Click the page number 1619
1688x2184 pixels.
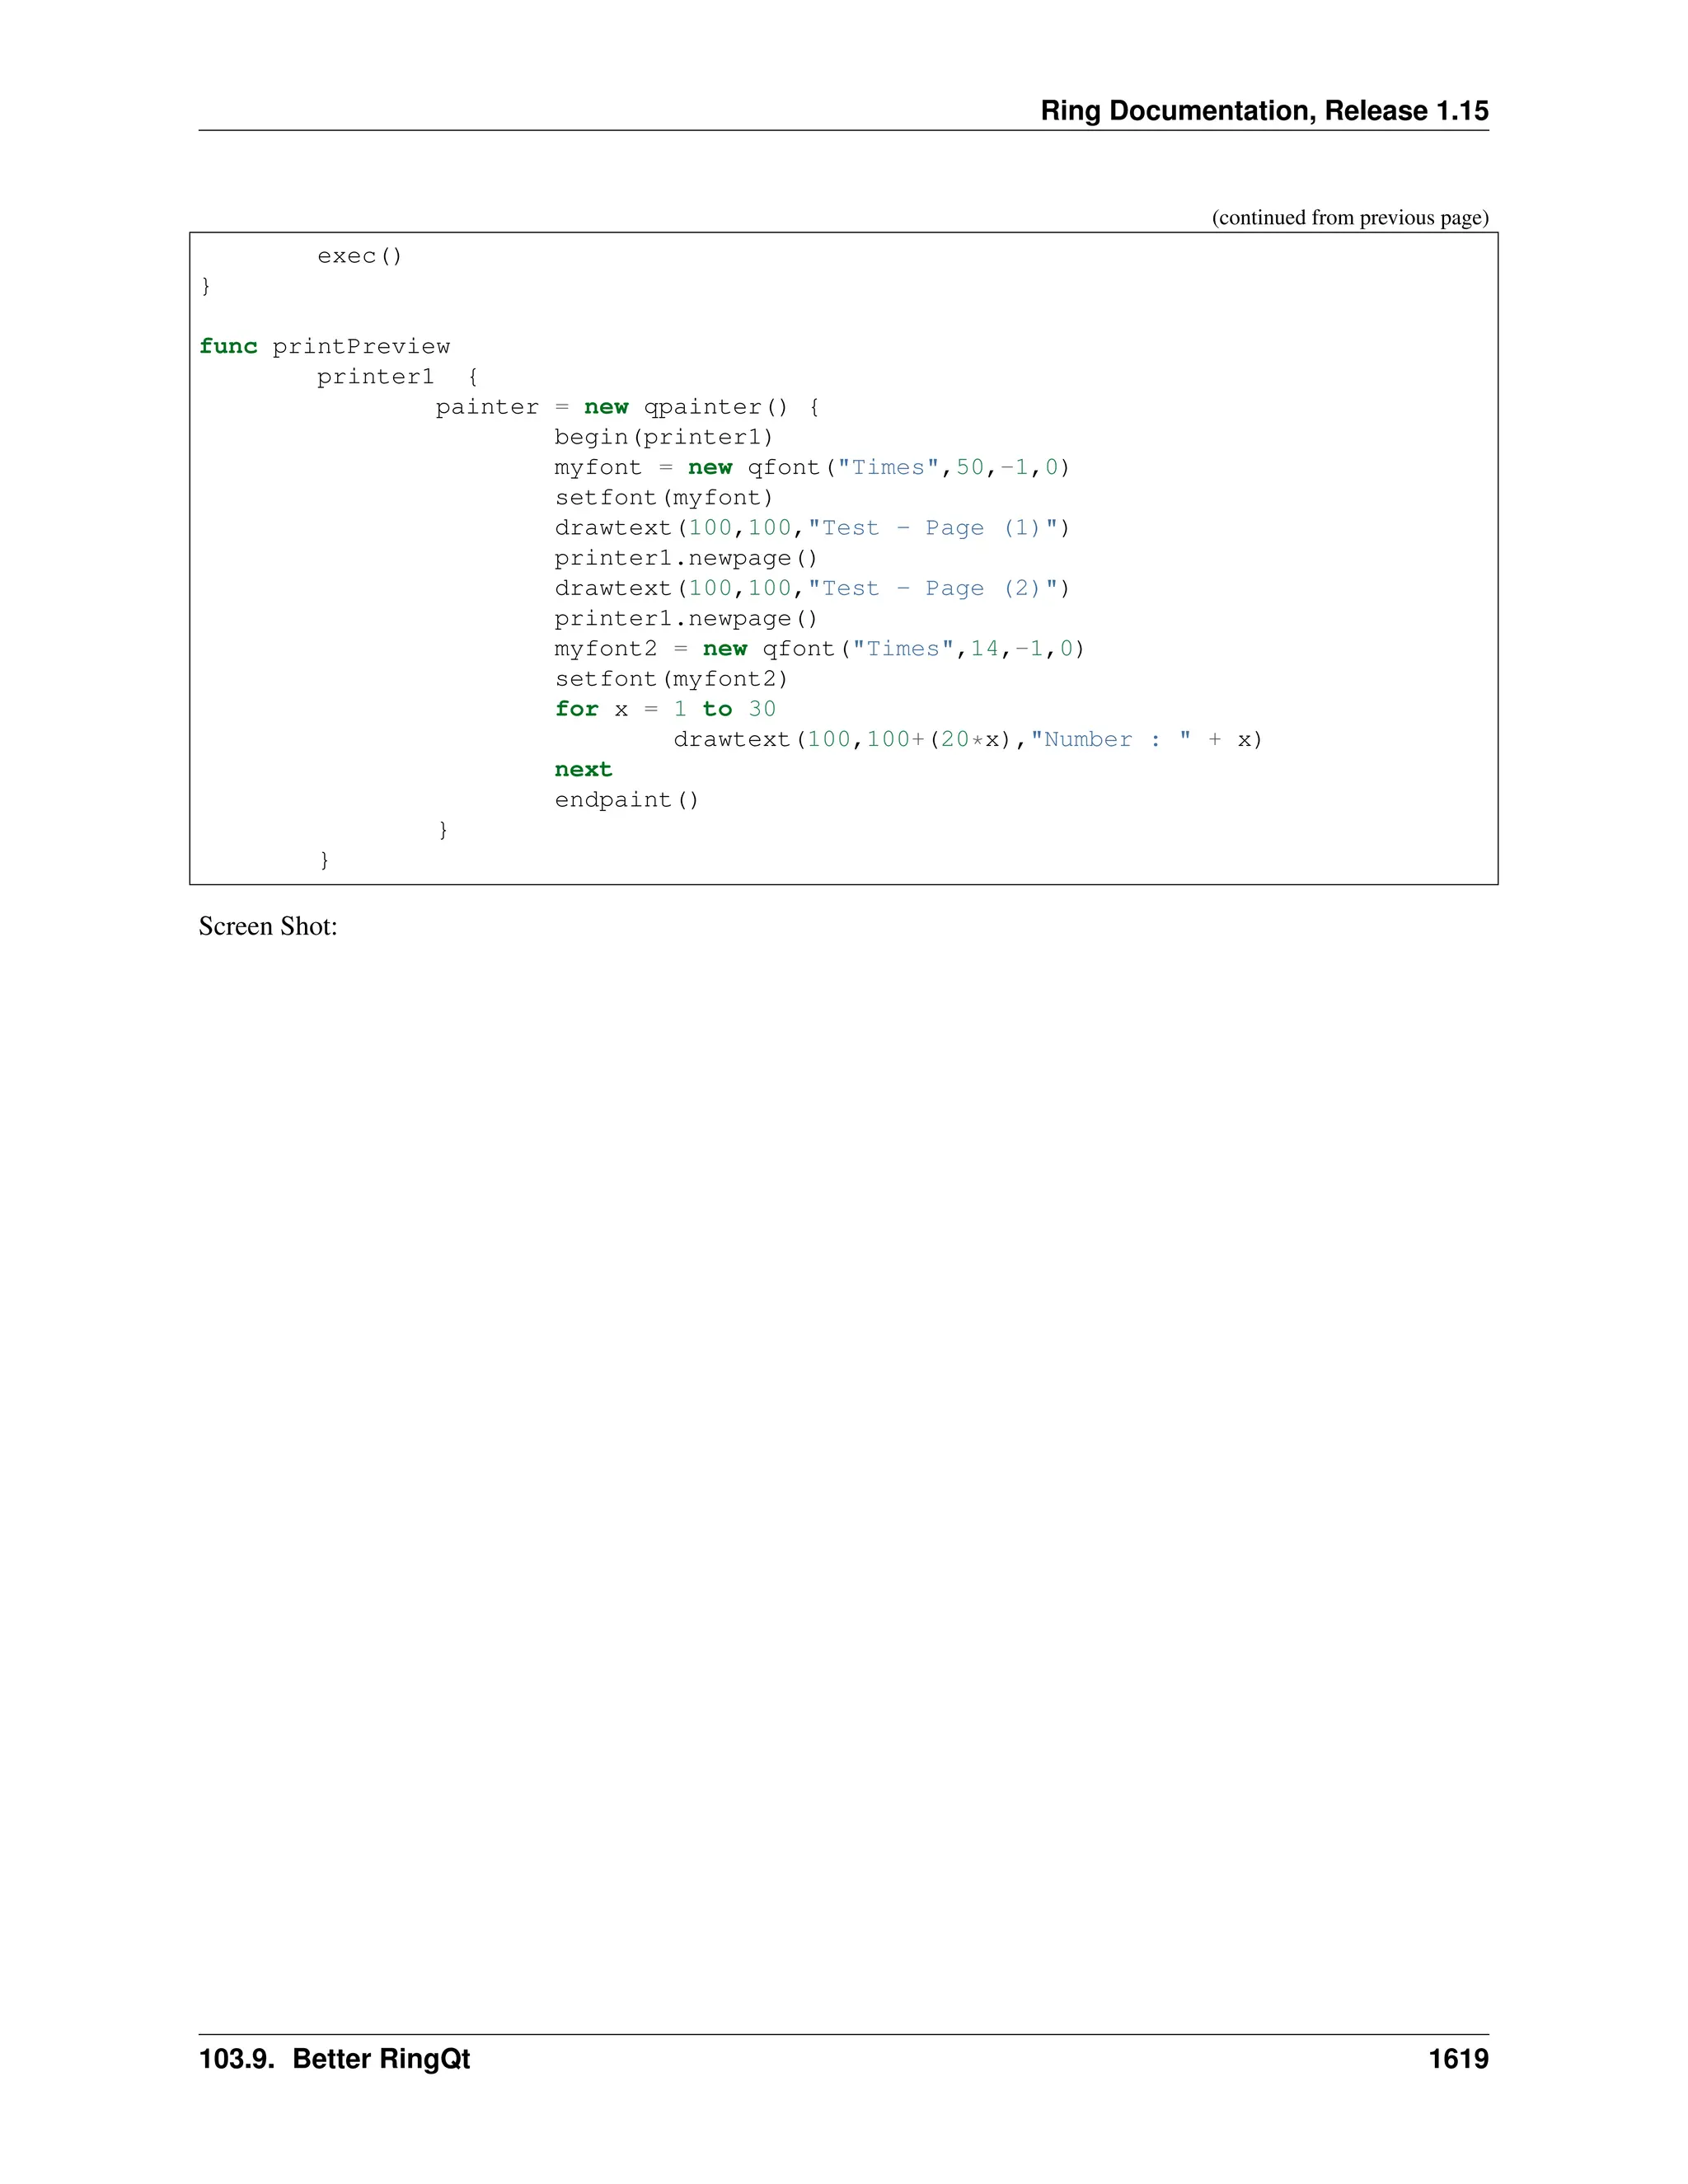(1458, 2059)
